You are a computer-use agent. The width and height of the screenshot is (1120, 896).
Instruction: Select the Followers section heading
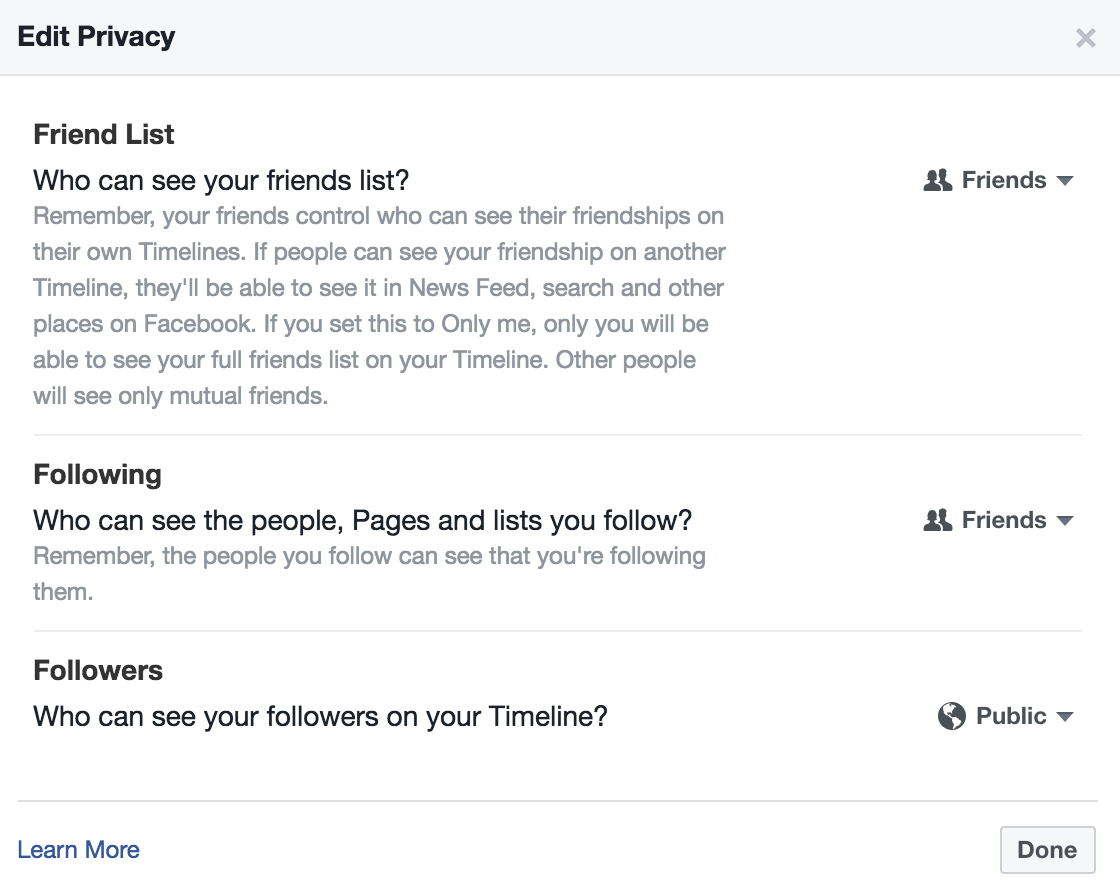pyautogui.click(x=98, y=670)
